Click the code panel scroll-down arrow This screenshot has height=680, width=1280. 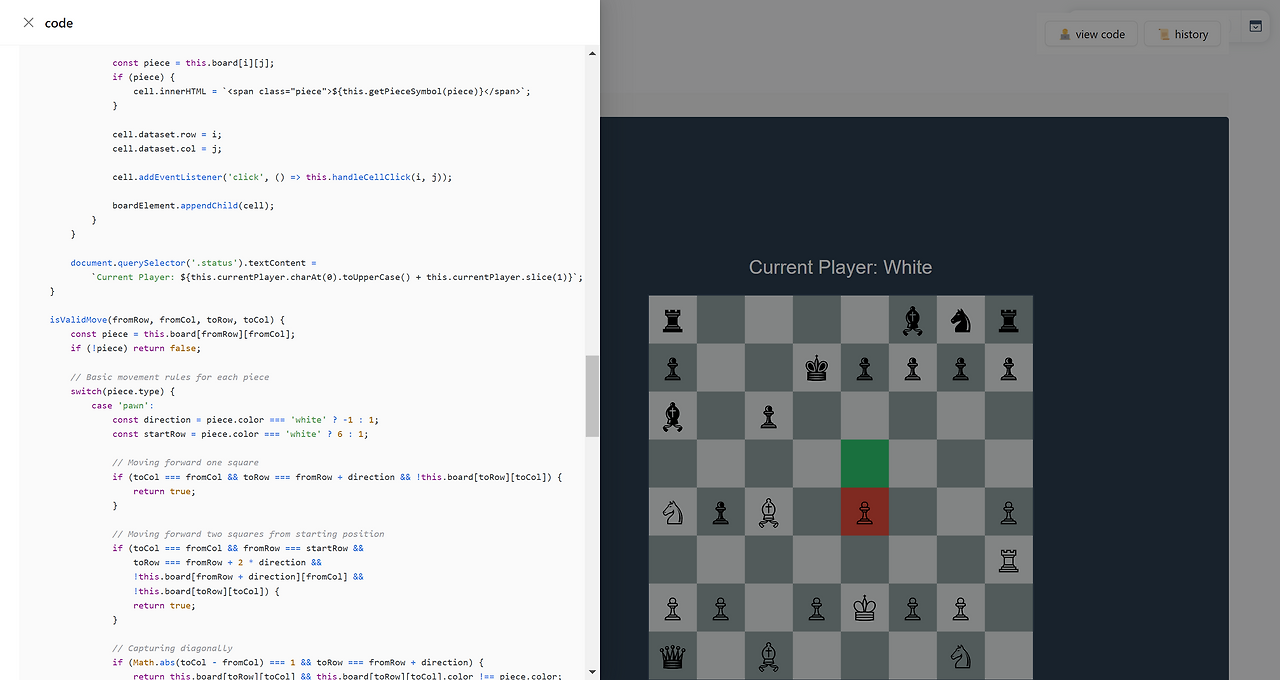coord(592,671)
